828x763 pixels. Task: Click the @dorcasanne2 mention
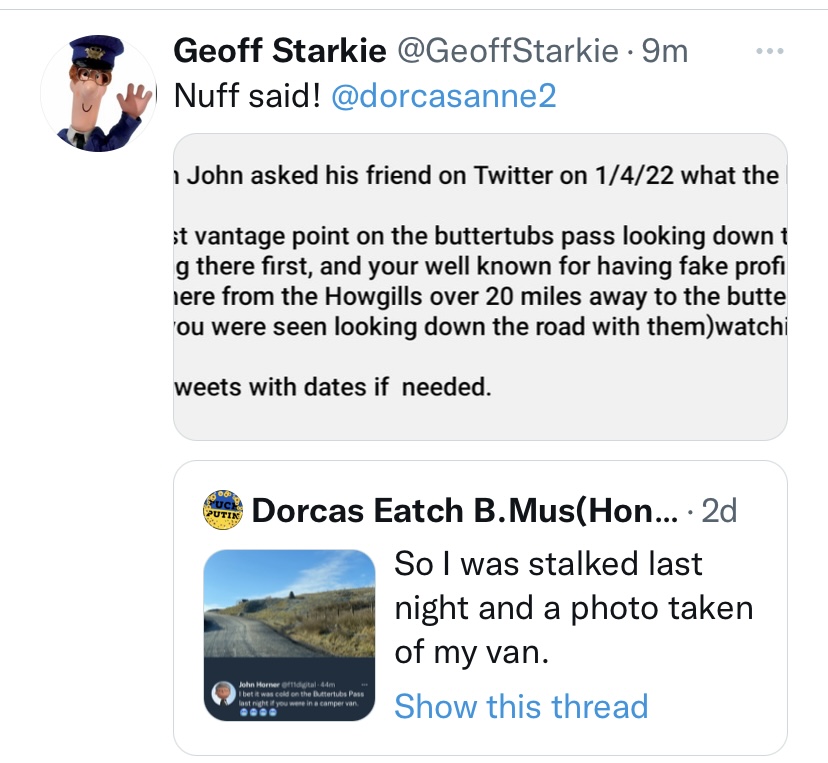443,96
